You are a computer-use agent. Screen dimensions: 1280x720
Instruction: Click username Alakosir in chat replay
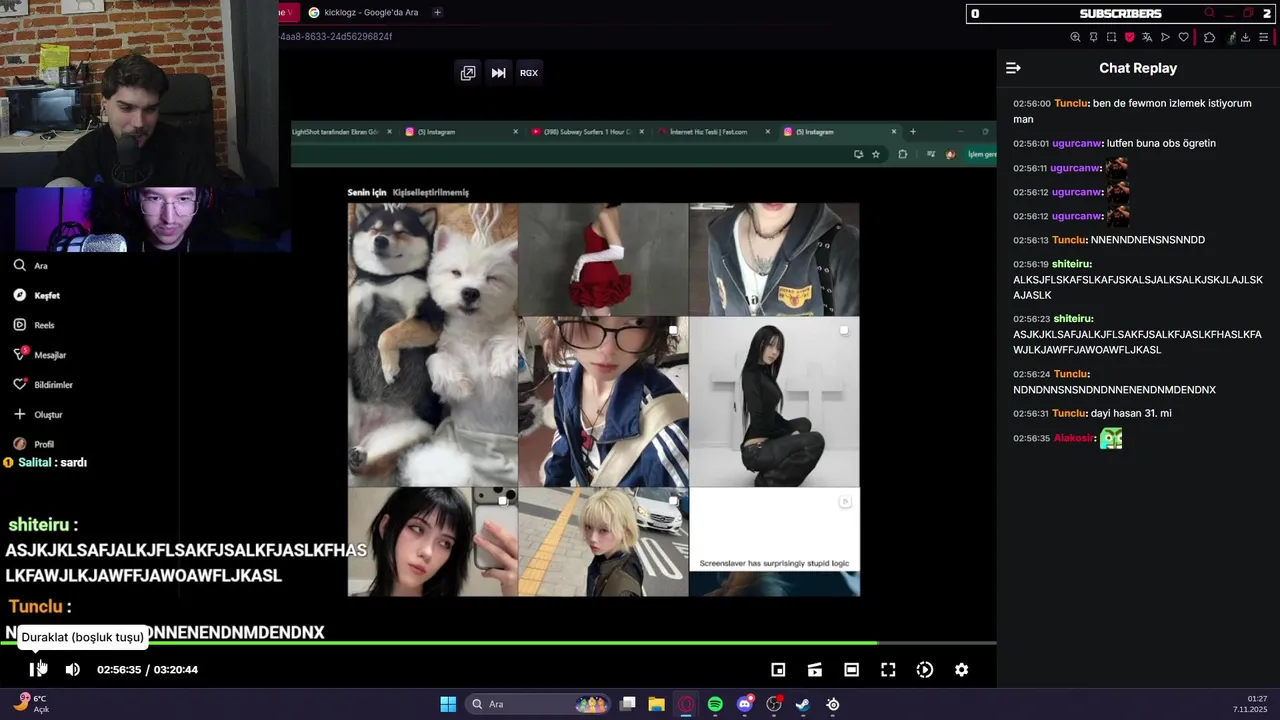1072,438
